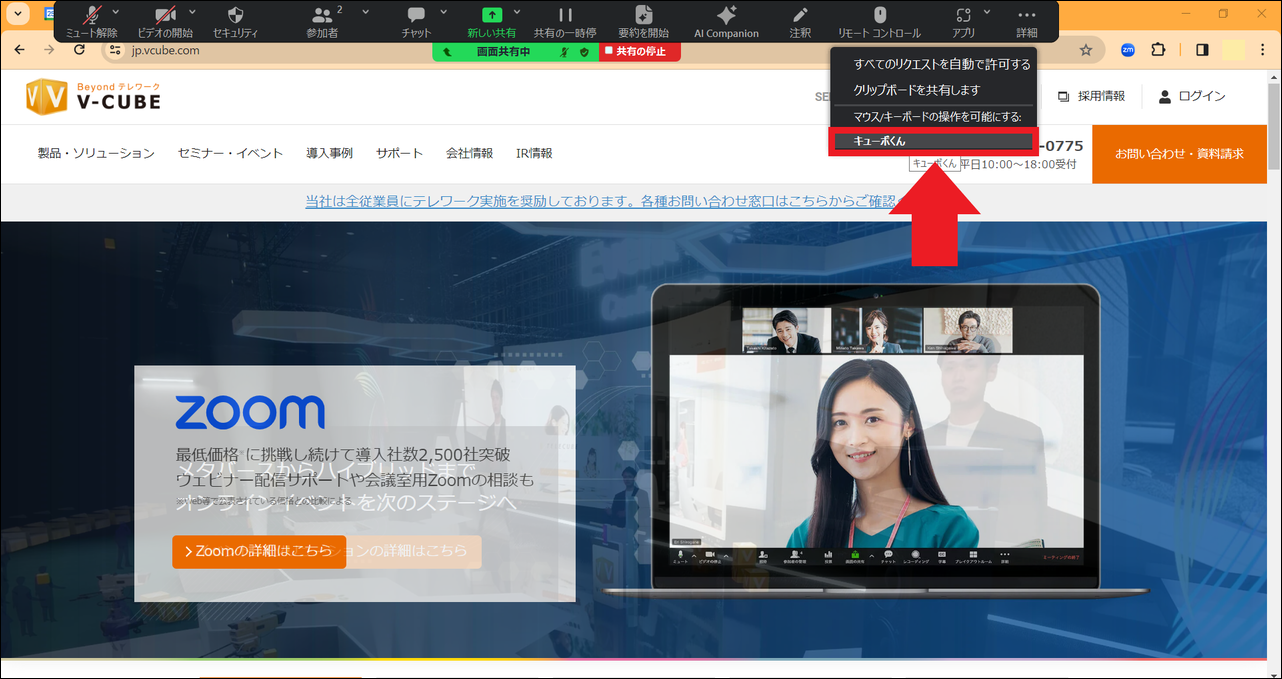
Task: Click the V-CUBE logo
Action: (x=93, y=96)
